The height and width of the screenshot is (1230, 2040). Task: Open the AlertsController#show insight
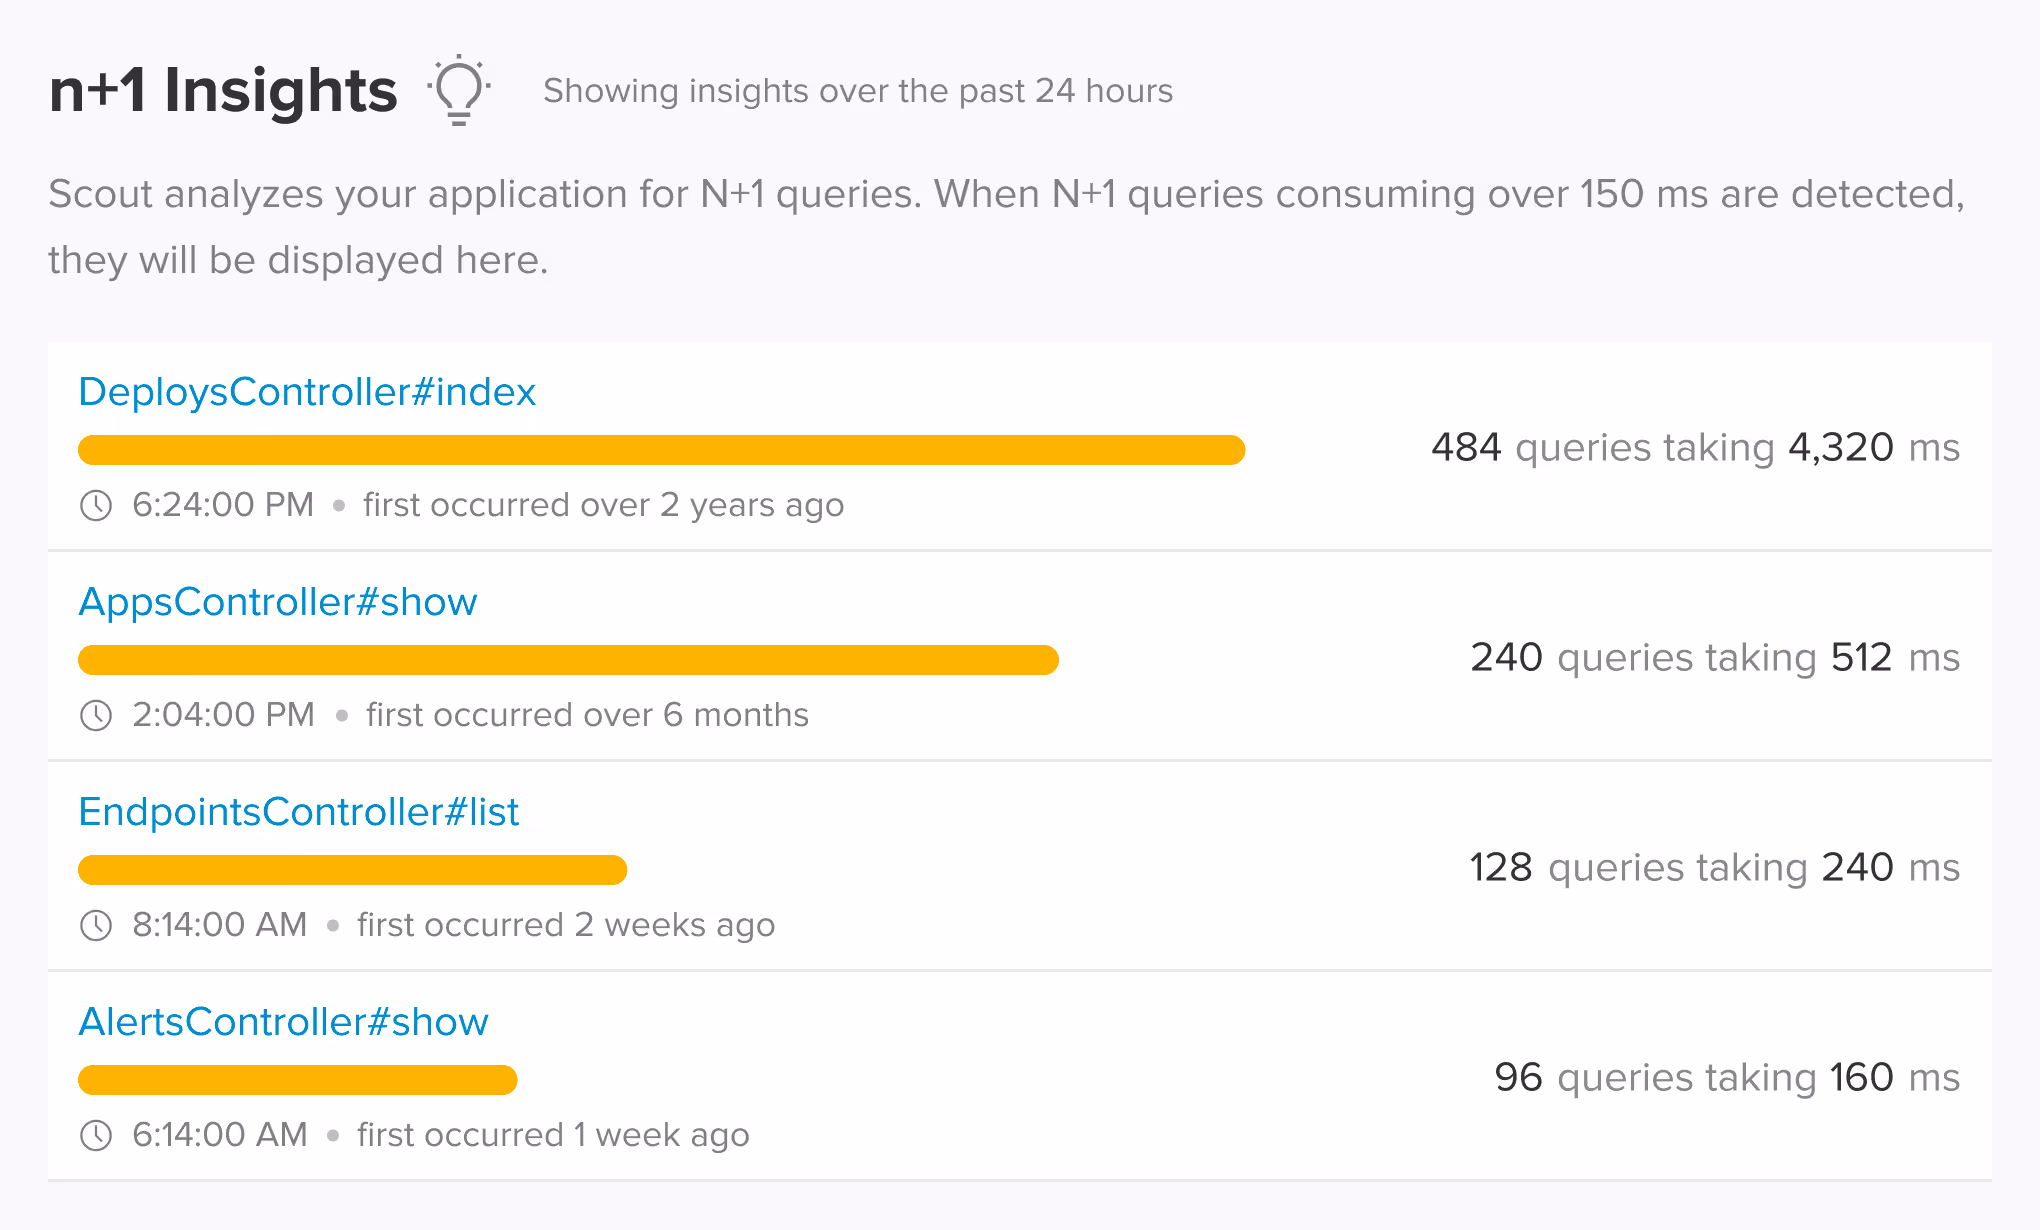[284, 1021]
